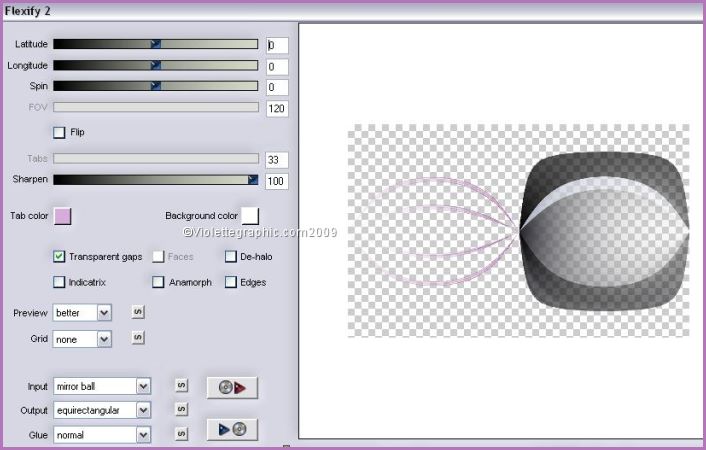Click the small S button beside Input
The height and width of the screenshot is (450, 706).
(x=181, y=384)
